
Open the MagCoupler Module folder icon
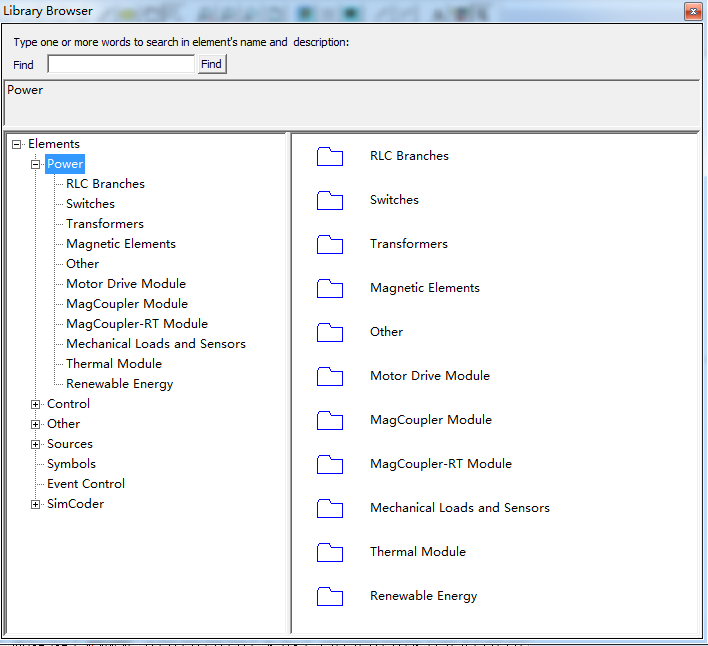330,420
